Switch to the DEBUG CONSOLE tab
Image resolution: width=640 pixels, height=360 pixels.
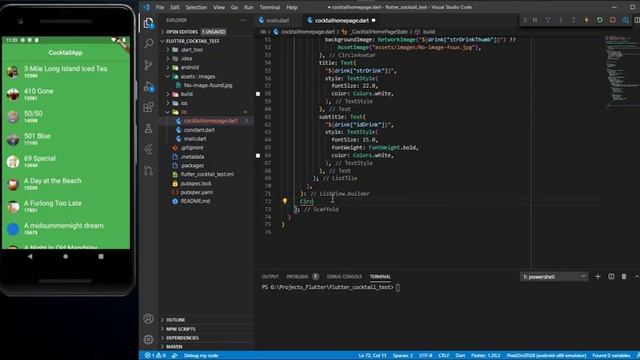tap(344, 277)
